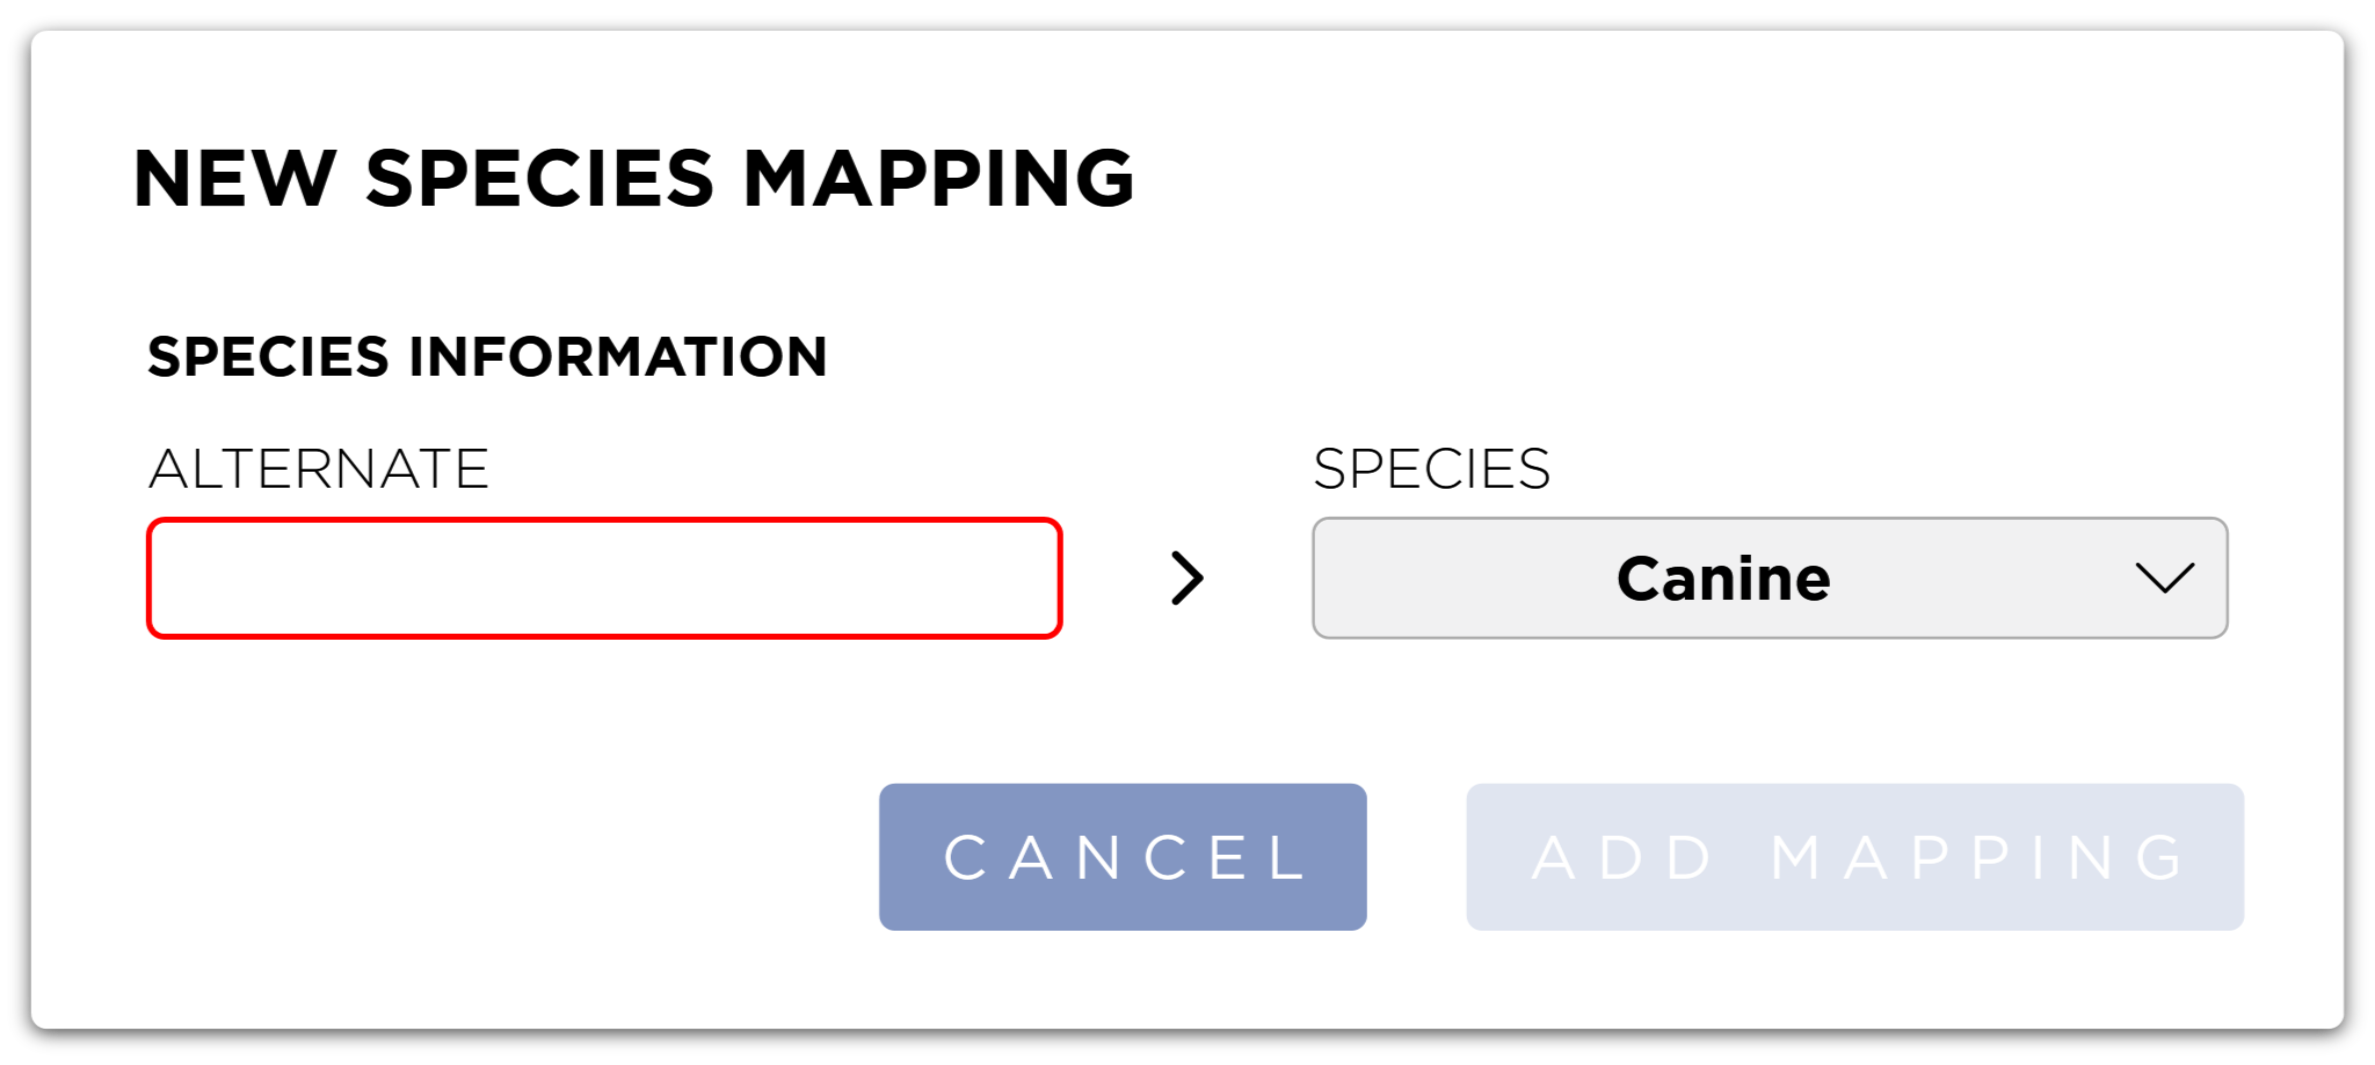2375x1065 pixels.
Task: Click the Alternate field label
Action: 318,468
